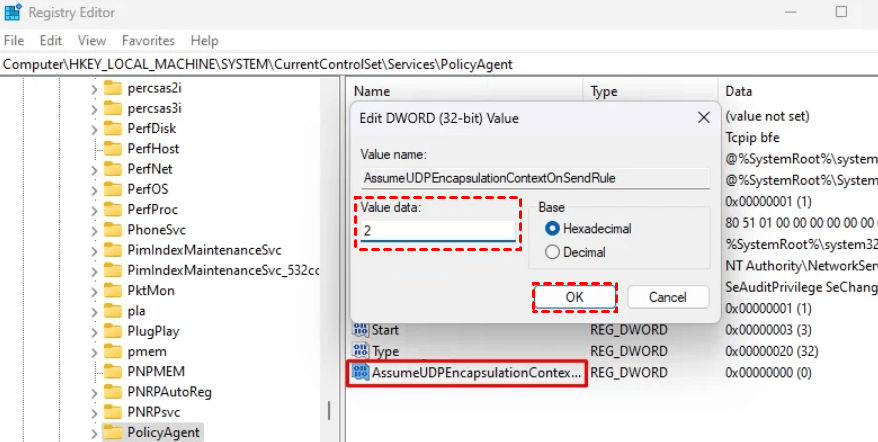Select the PerfHost folder icon
Image resolution: width=878 pixels, height=442 pixels.
tap(113, 148)
